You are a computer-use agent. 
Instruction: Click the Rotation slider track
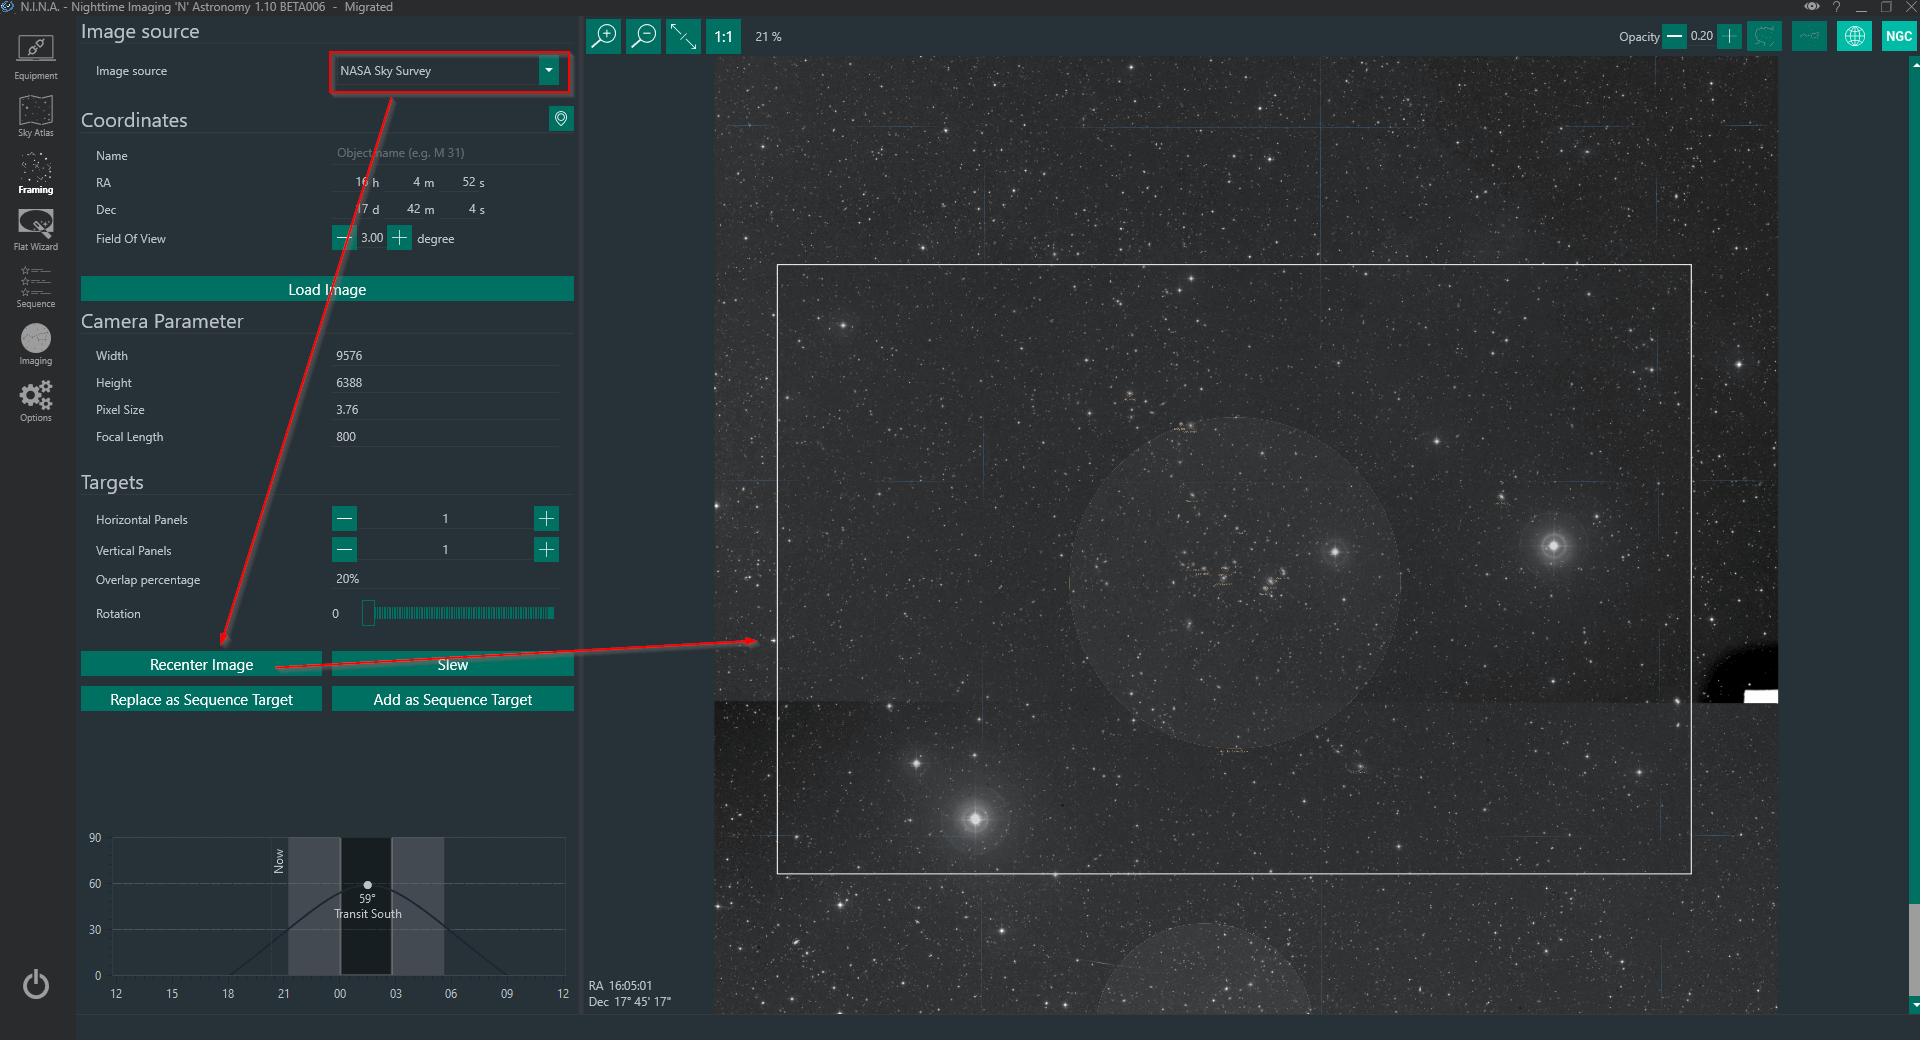coord(459,613)
